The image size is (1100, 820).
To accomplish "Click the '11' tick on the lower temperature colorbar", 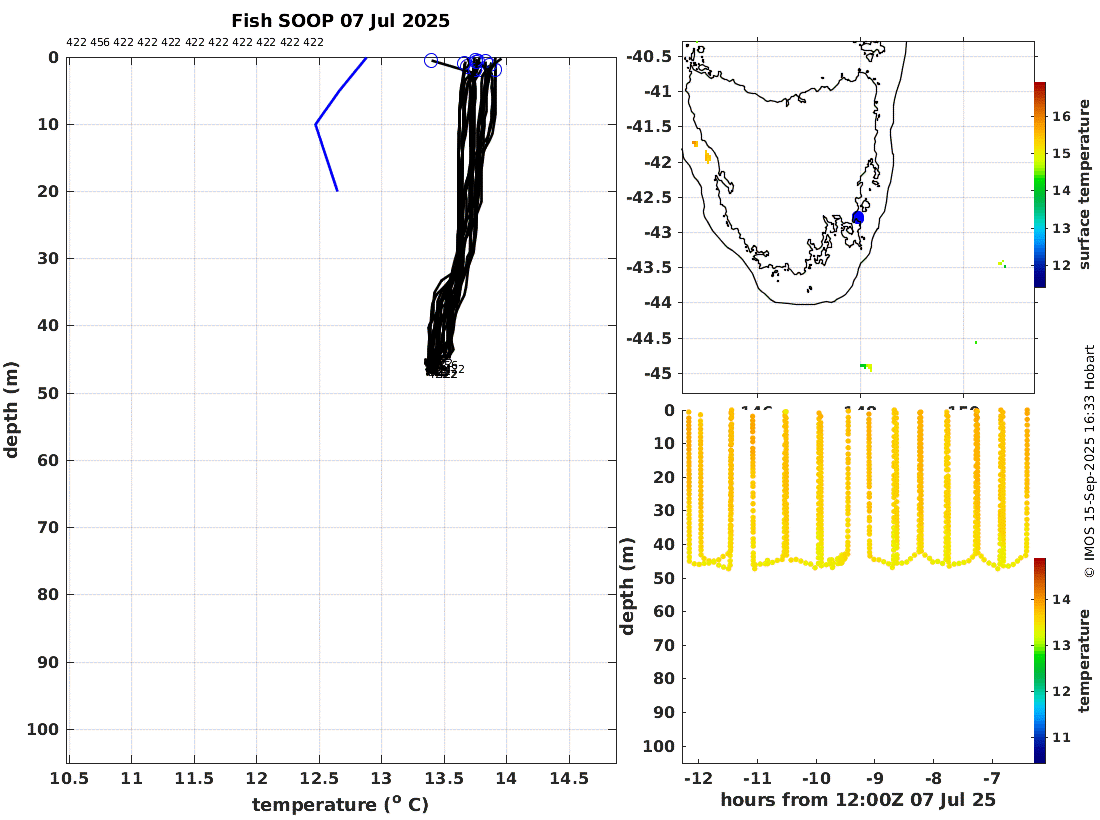I will [x=1061, y=737].
